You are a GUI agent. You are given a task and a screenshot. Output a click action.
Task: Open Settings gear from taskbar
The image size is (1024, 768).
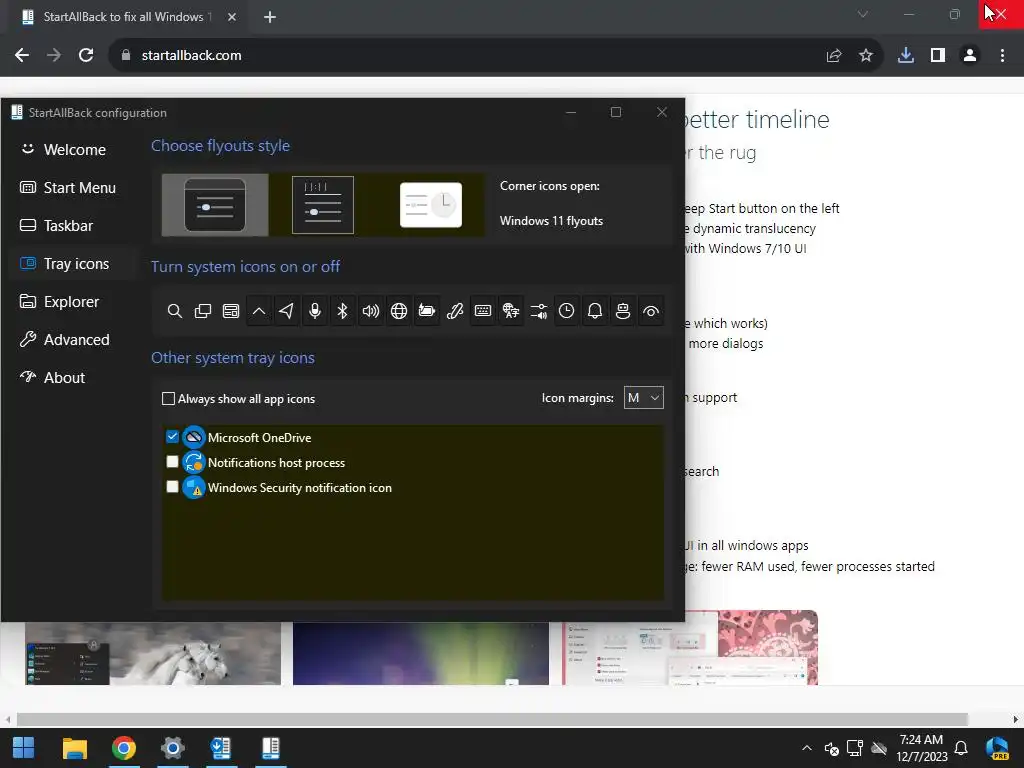point(172,748)
